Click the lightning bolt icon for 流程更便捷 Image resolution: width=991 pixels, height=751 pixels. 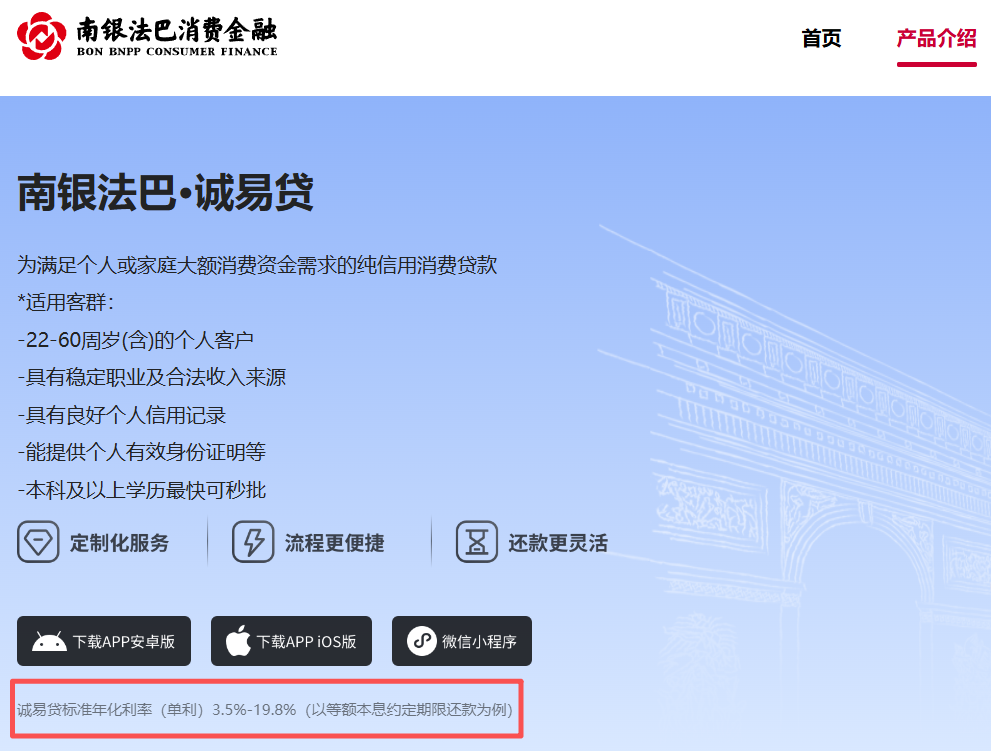pos(253,542)
